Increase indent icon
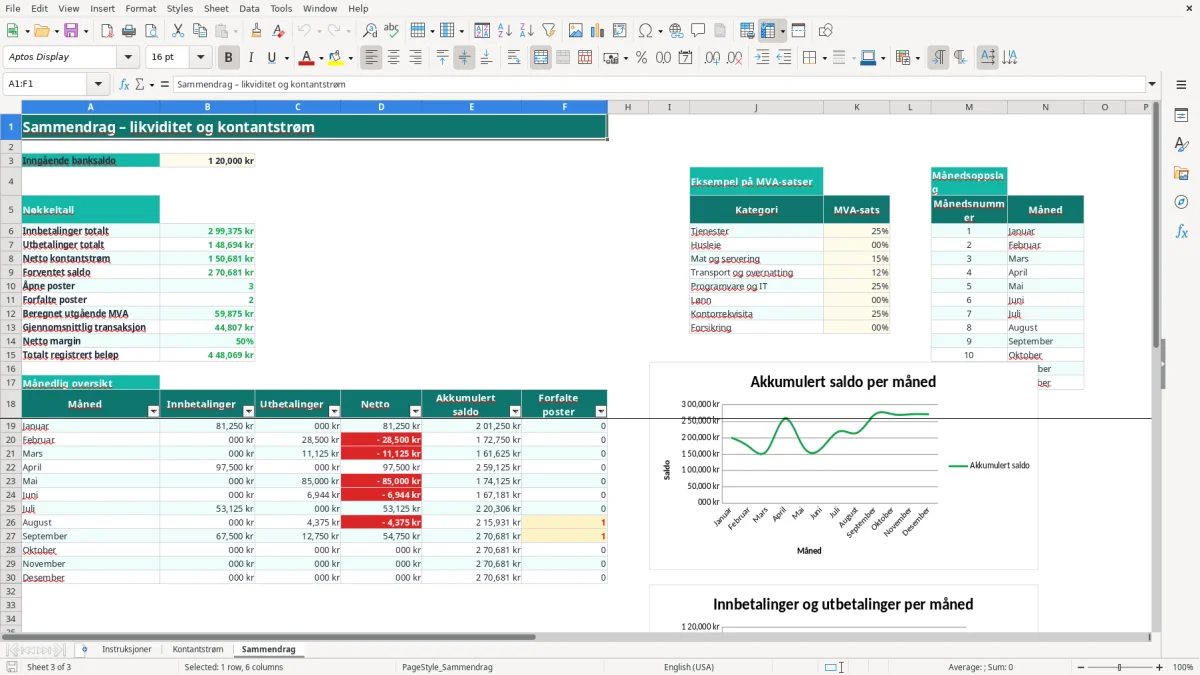This screenshot has width=1200, height=675. tap(762, 58)
